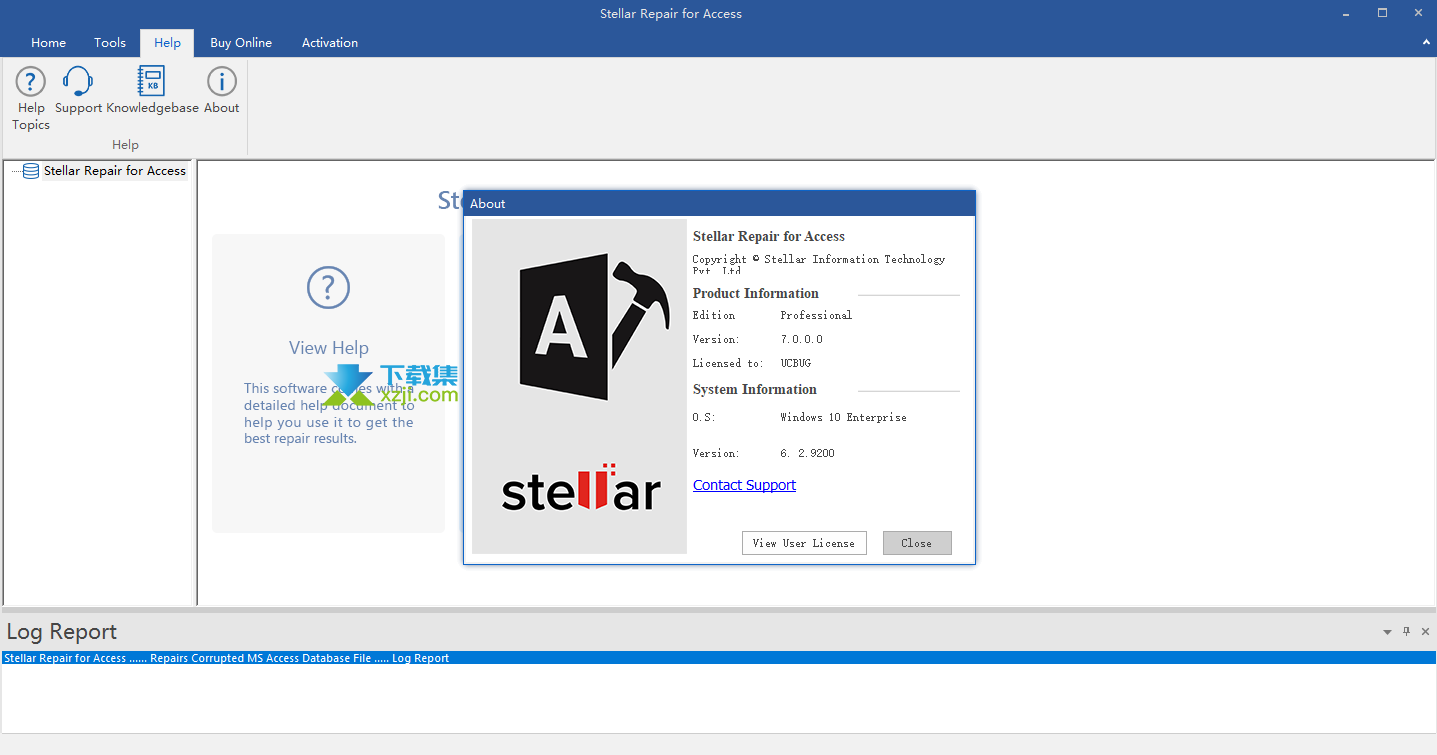Screen dimensions: 1437x755
Task: Select the Help ribbon tab
Action: click(x=167, y=43)
